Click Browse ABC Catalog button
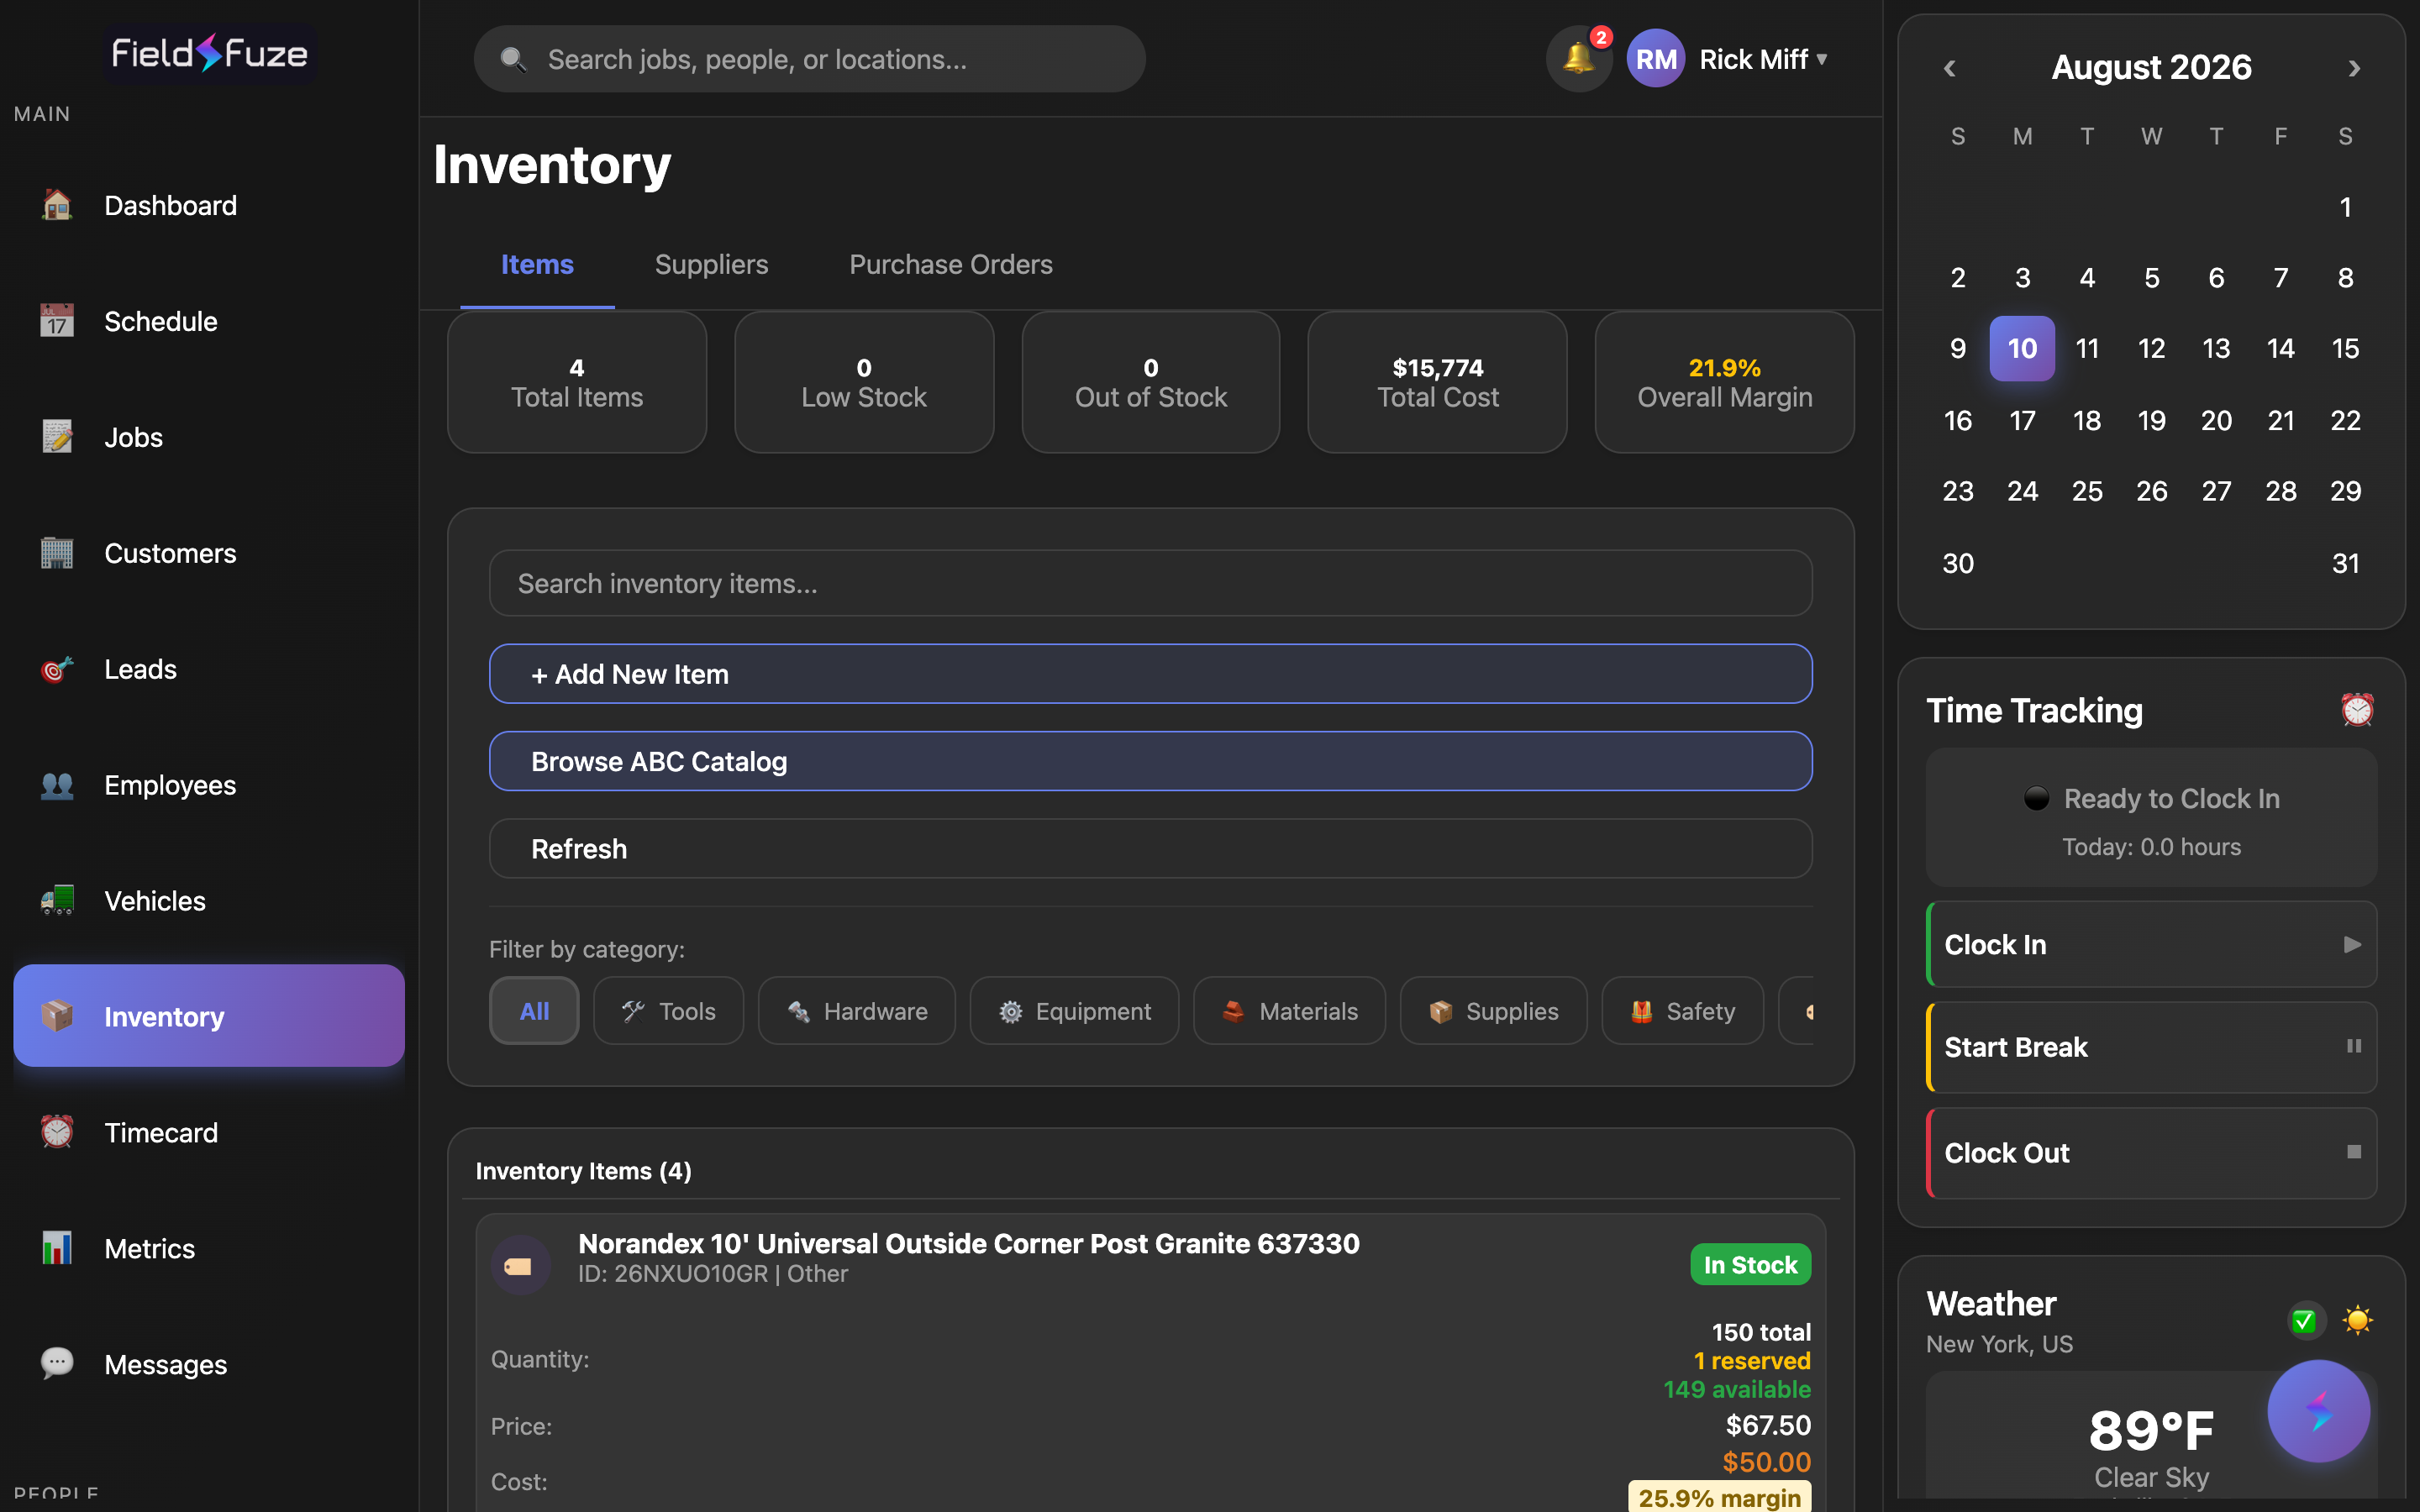Image resolution: width=2420 pixels, height=1512 pixels. tap(1150, 761)
